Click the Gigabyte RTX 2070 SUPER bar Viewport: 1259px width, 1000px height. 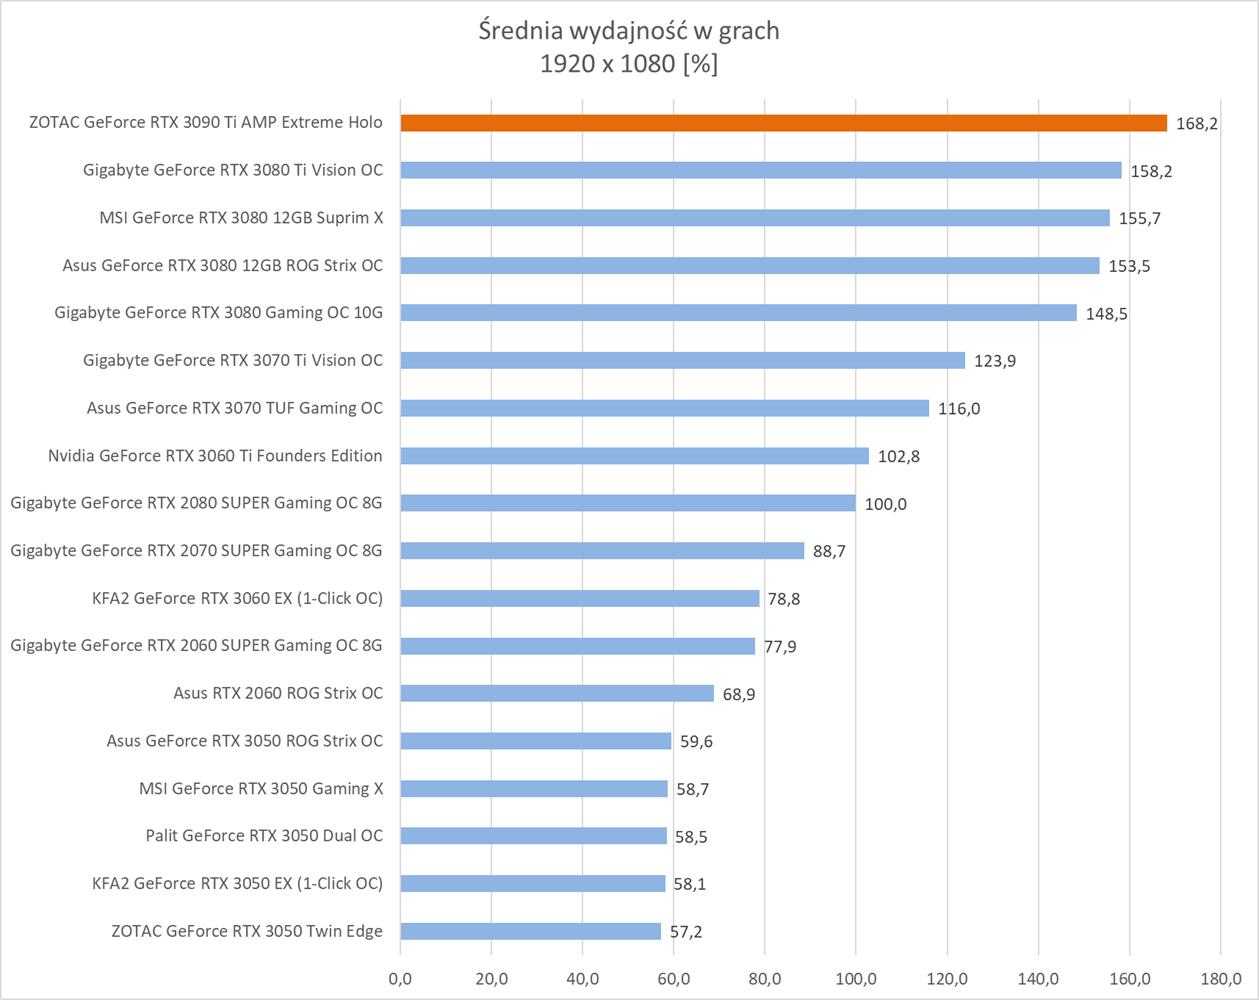(x=602, y=551)
